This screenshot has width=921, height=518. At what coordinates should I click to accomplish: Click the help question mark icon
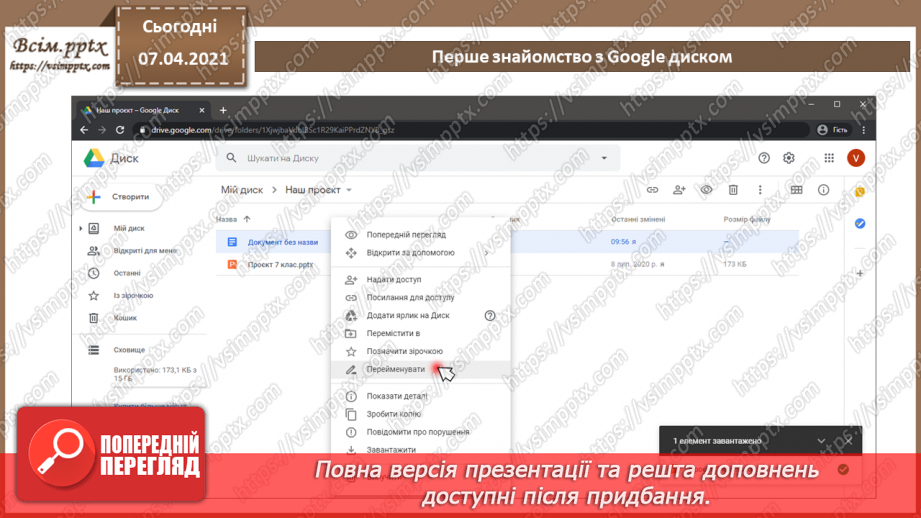pyautogui.click(x=764, y=158)
